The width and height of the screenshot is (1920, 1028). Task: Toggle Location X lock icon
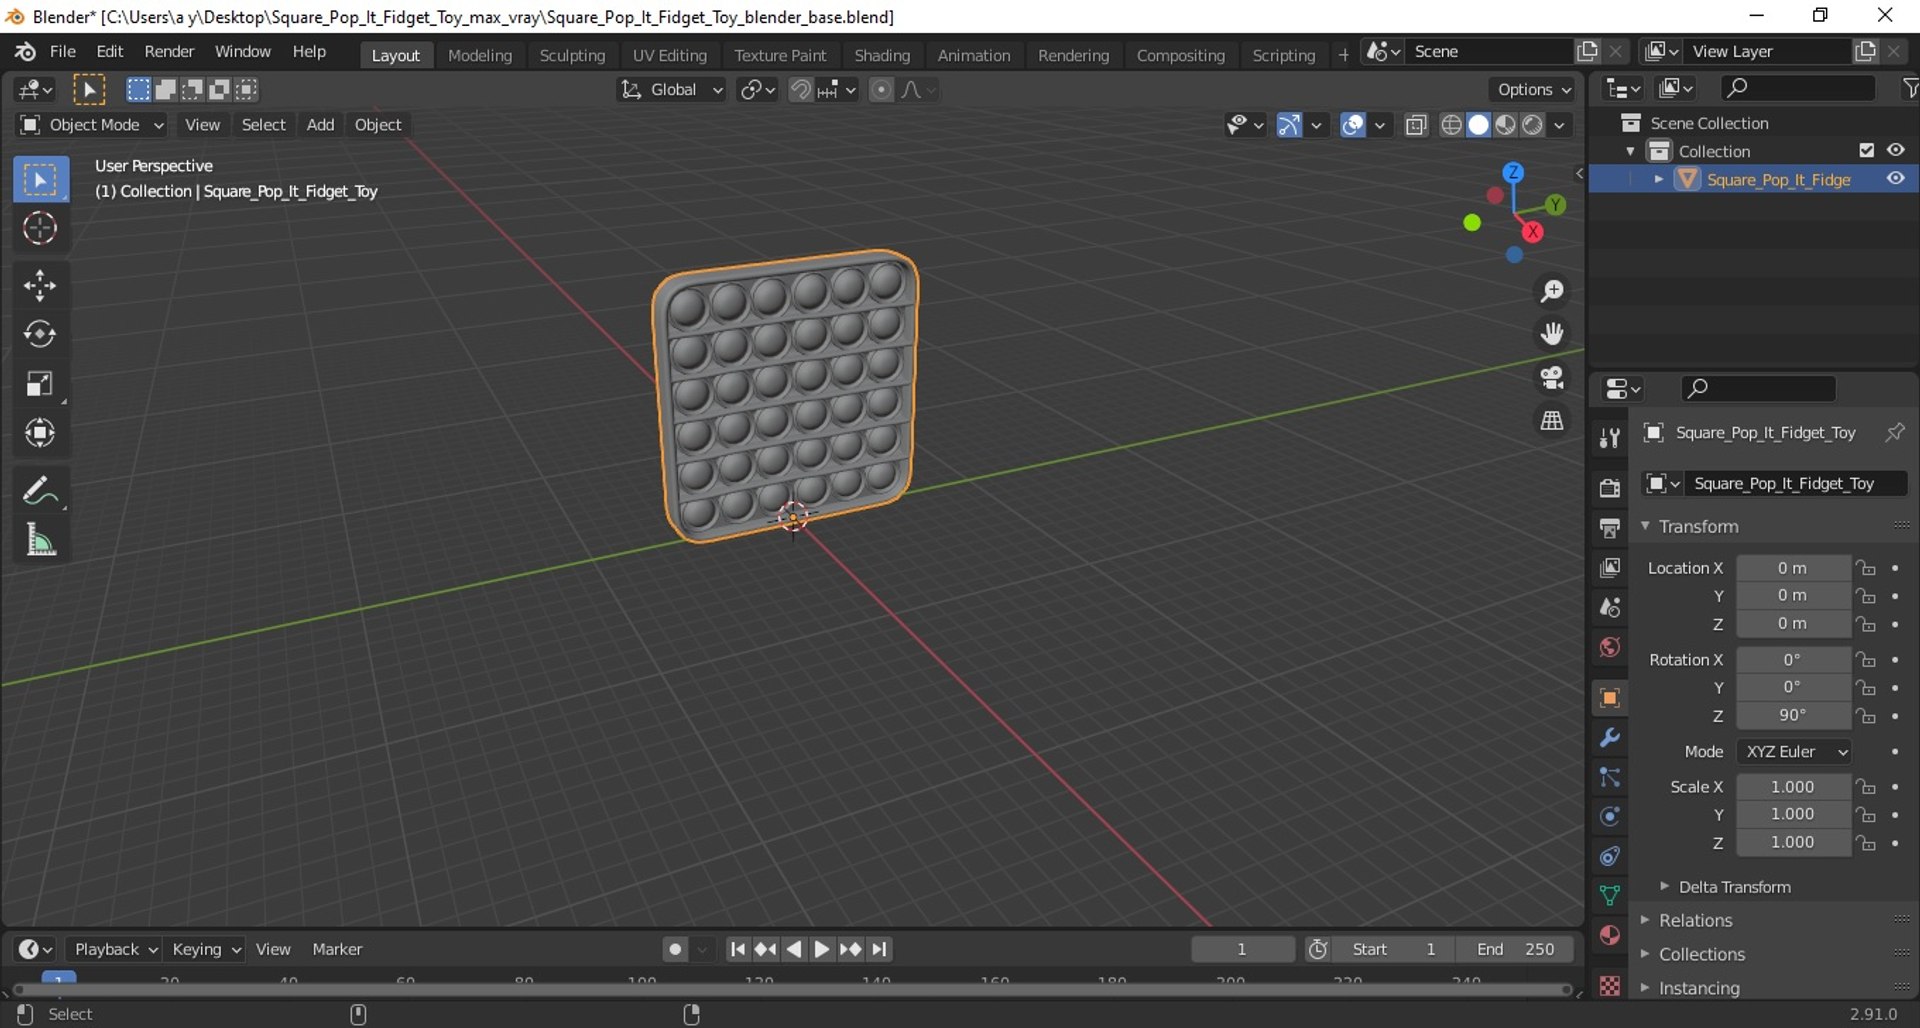pyautogui.click(x=1866, y=568)
